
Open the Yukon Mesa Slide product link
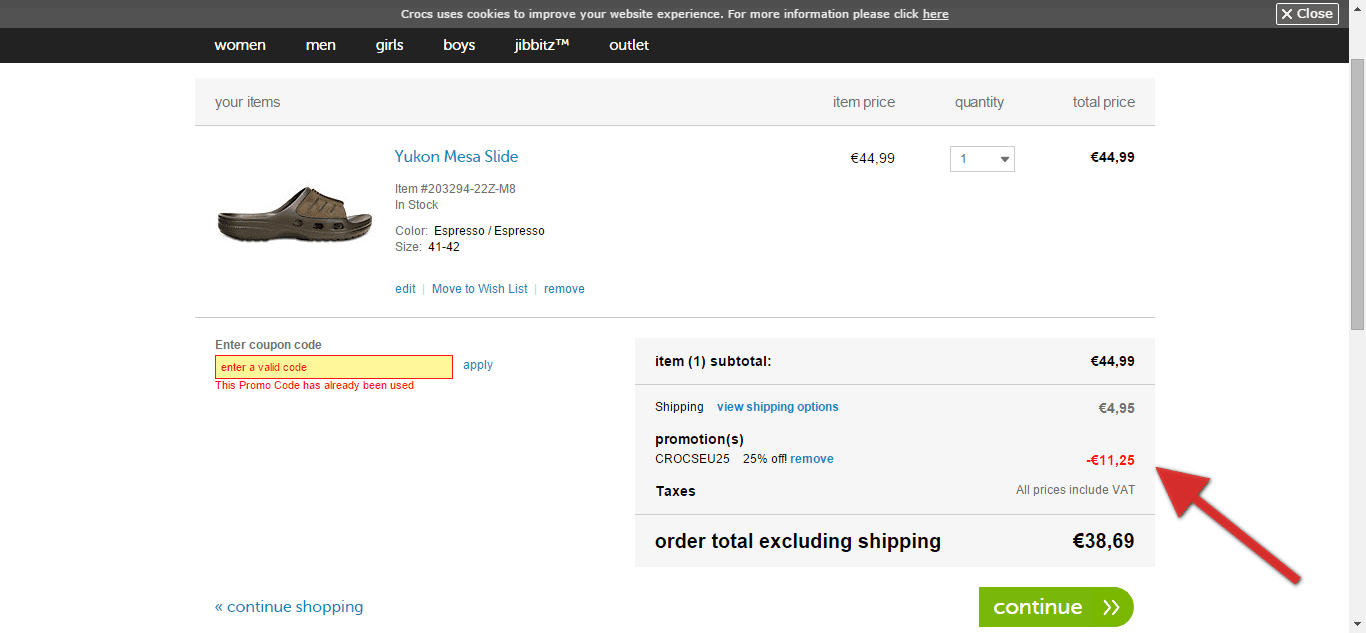point(456,156)
